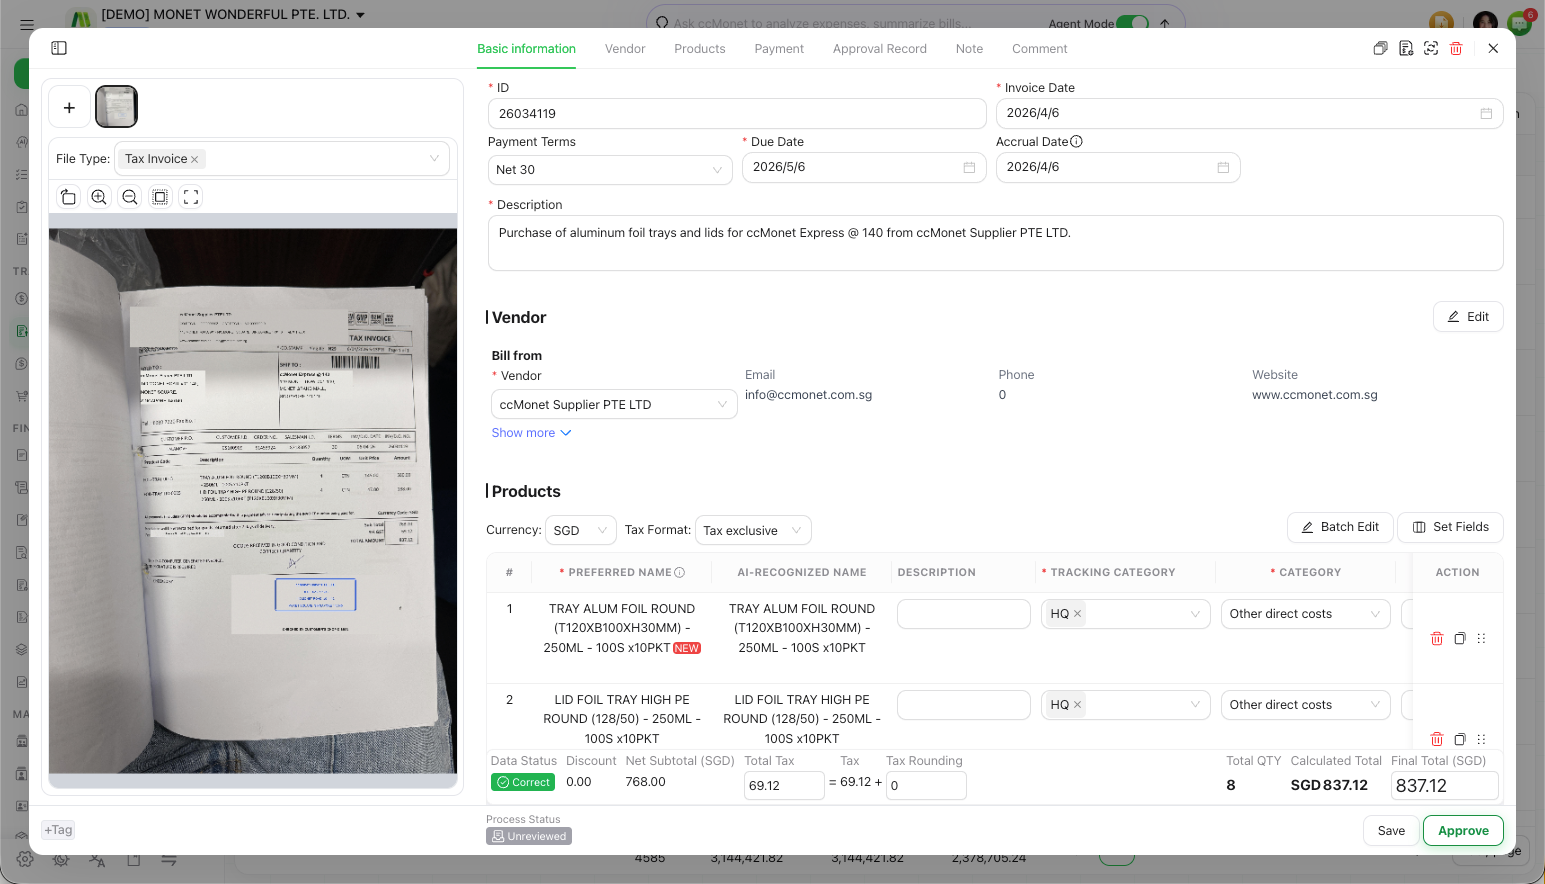This screenshot has width=1545, height=884.
Task: Click the duplicate bill icon in the dialog header
Action: pos(1381,48)
